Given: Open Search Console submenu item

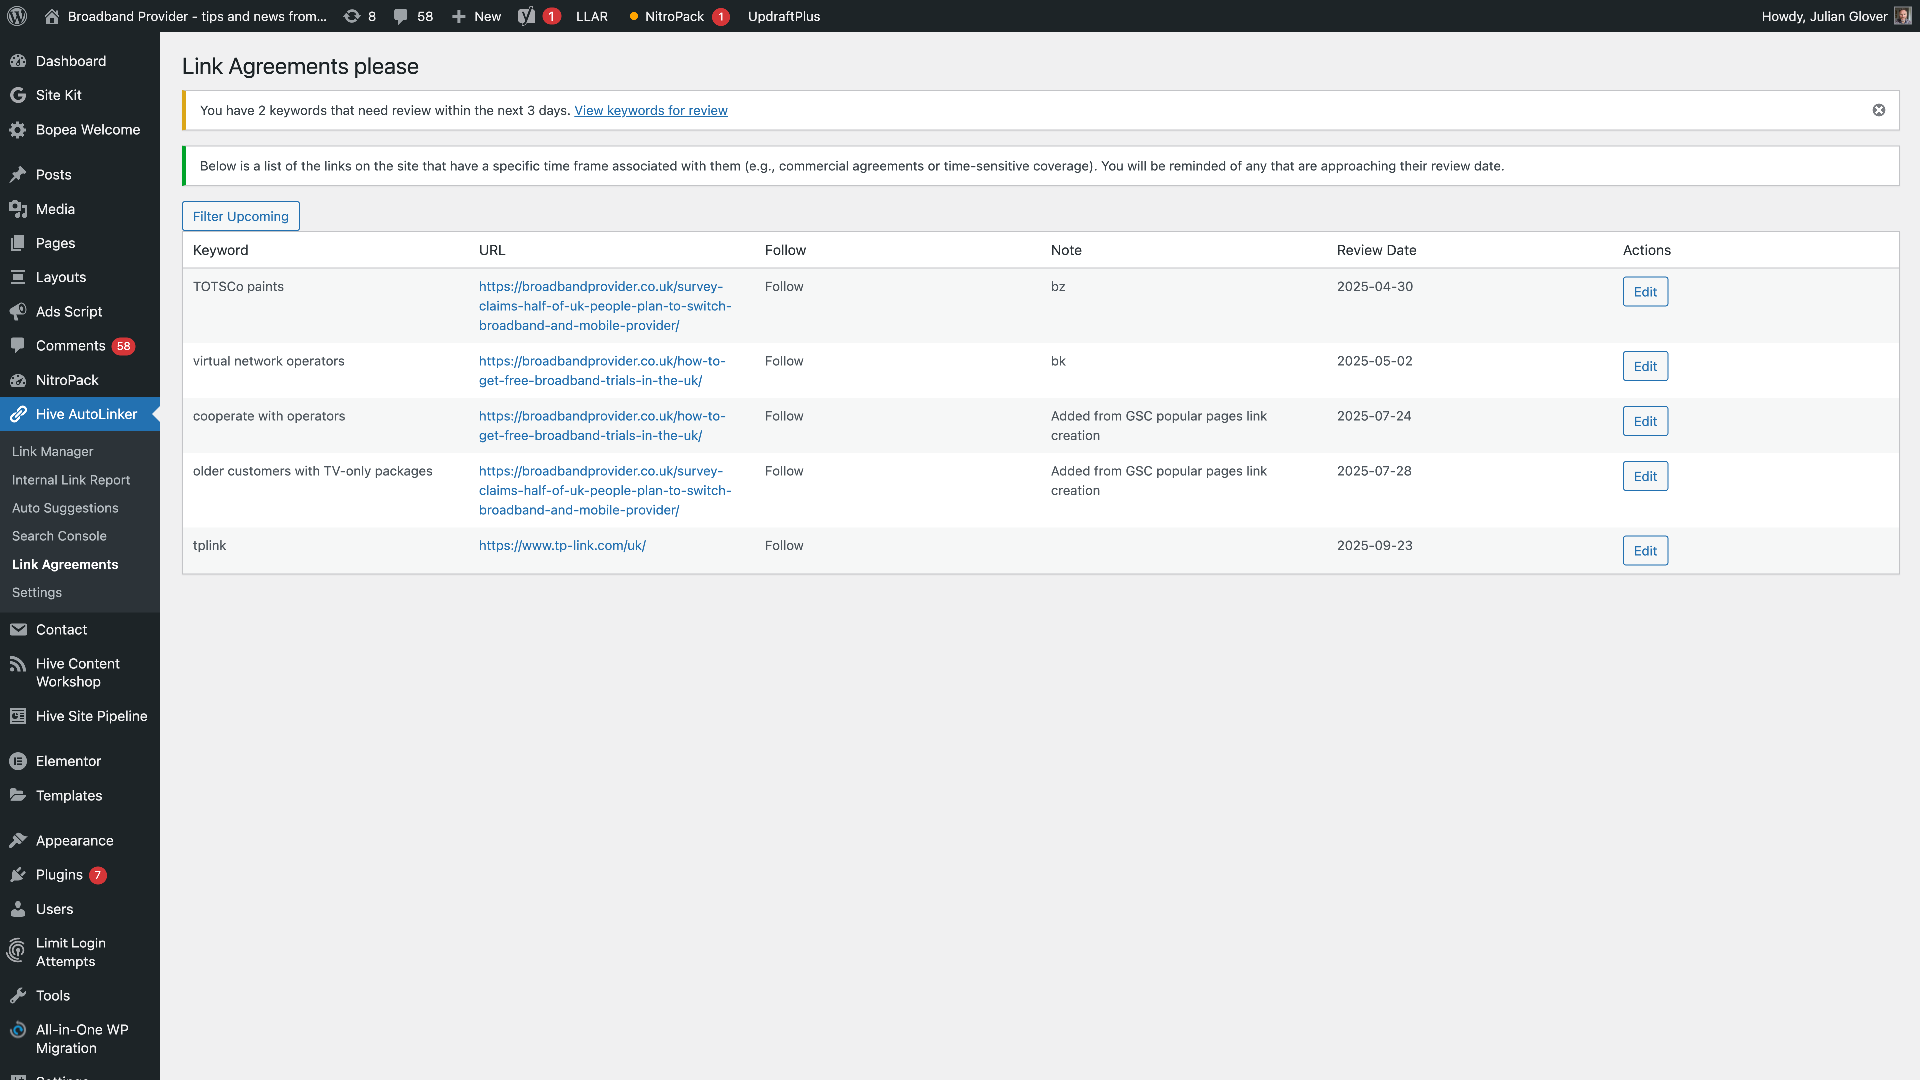Looking at the screenshot, I should pyautogui.click(x=59, y=536).
